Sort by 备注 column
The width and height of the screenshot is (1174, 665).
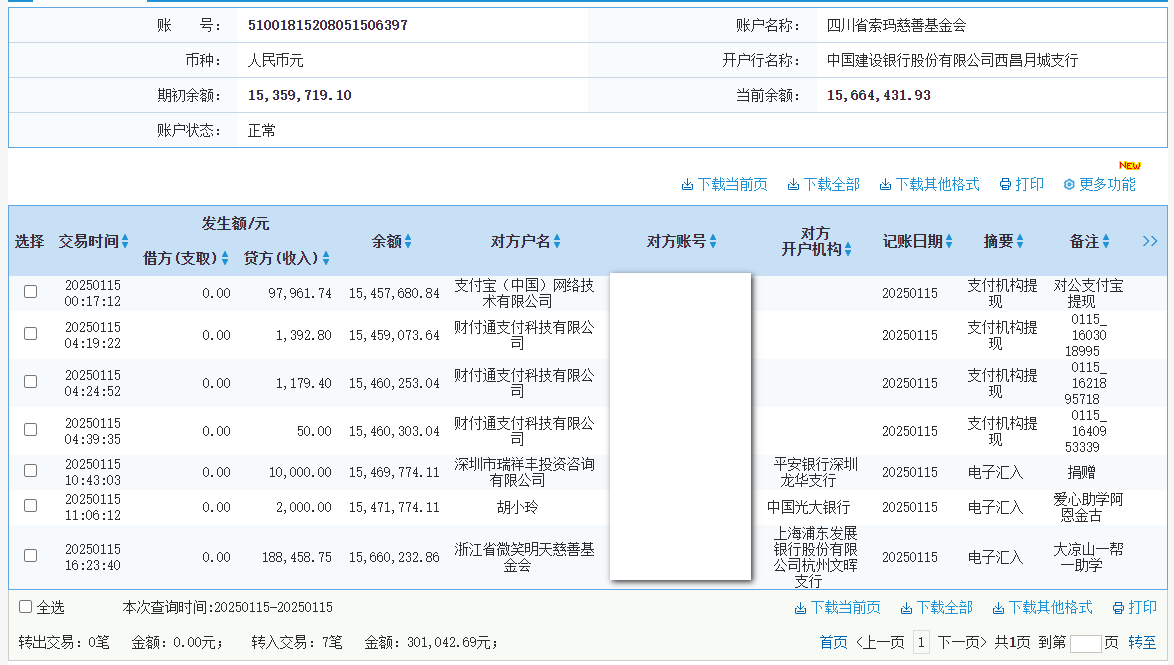(1106, 241)
